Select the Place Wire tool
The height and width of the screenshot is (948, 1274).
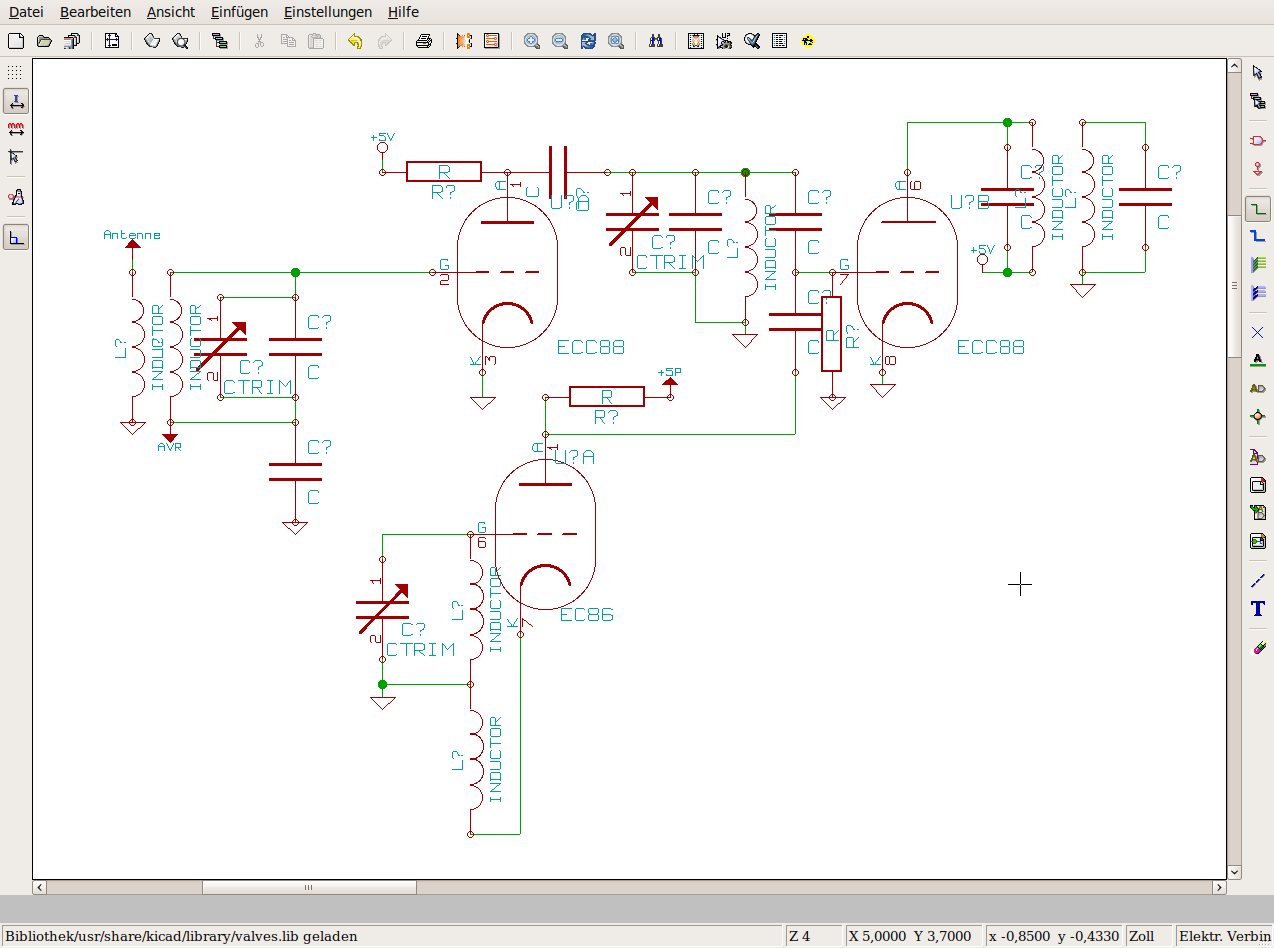[1258, 209]
